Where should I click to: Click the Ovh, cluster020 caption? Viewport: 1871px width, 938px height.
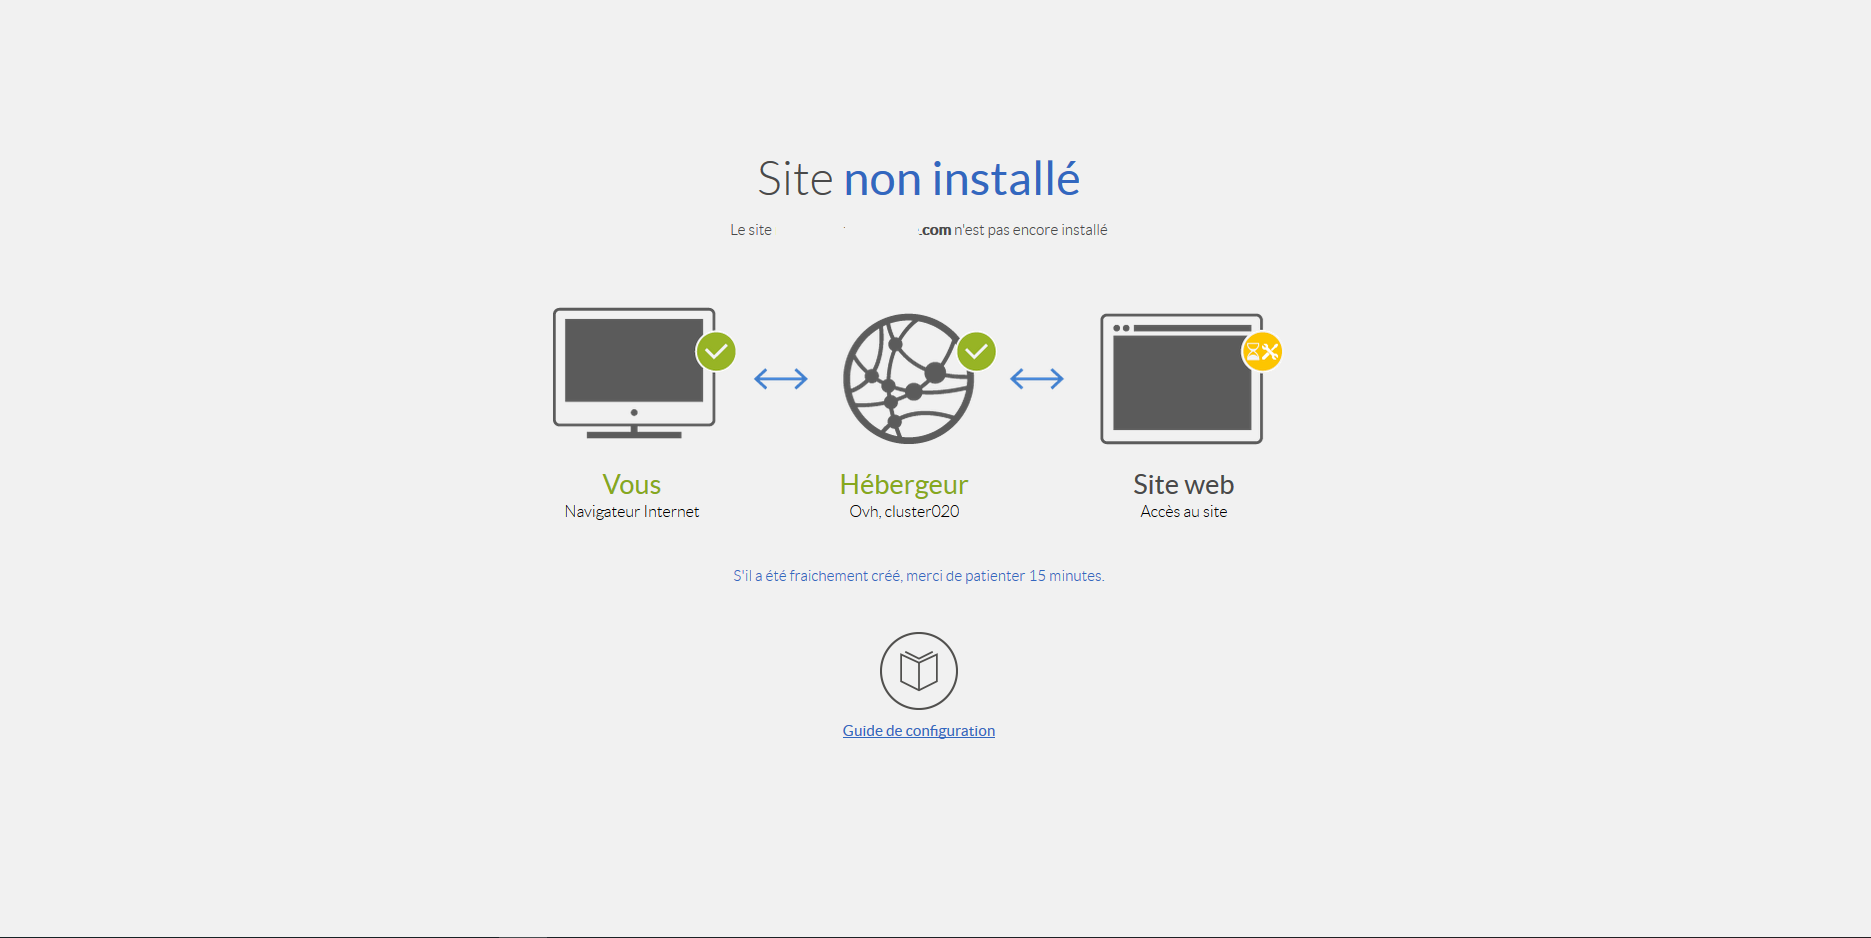coord(904,511)
